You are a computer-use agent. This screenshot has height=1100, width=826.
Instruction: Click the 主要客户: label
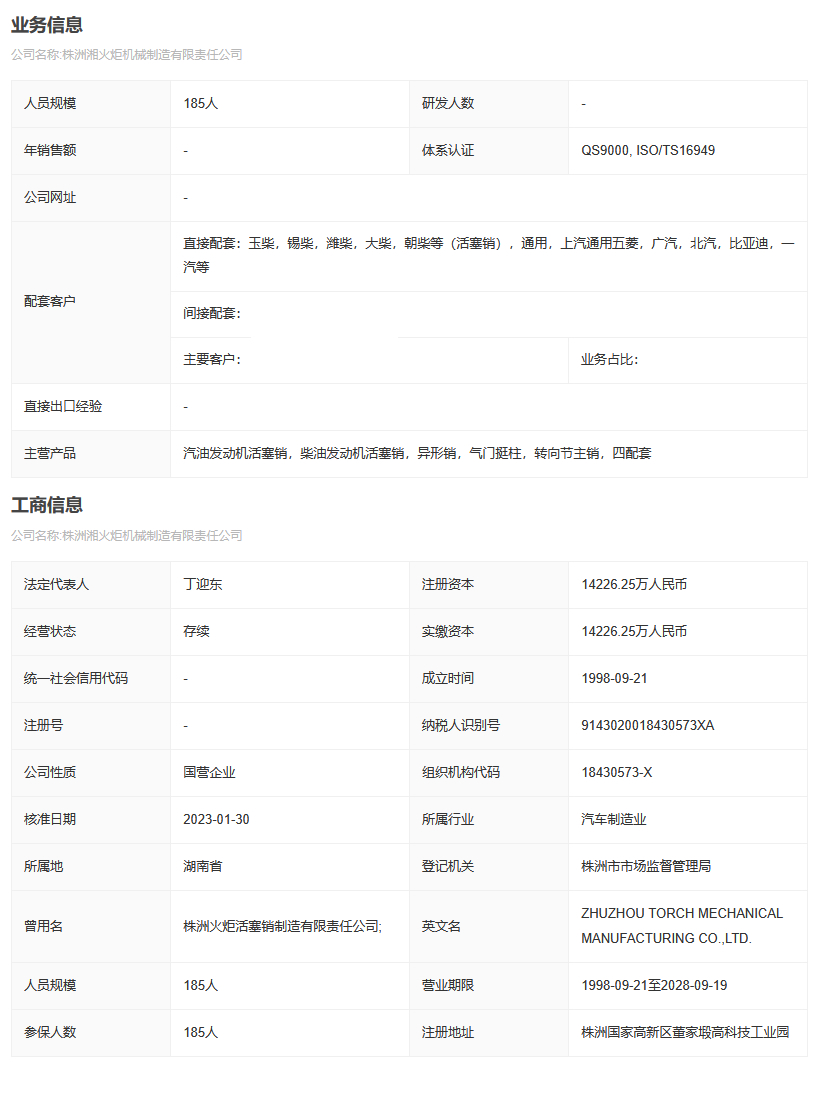click(212, 360)
